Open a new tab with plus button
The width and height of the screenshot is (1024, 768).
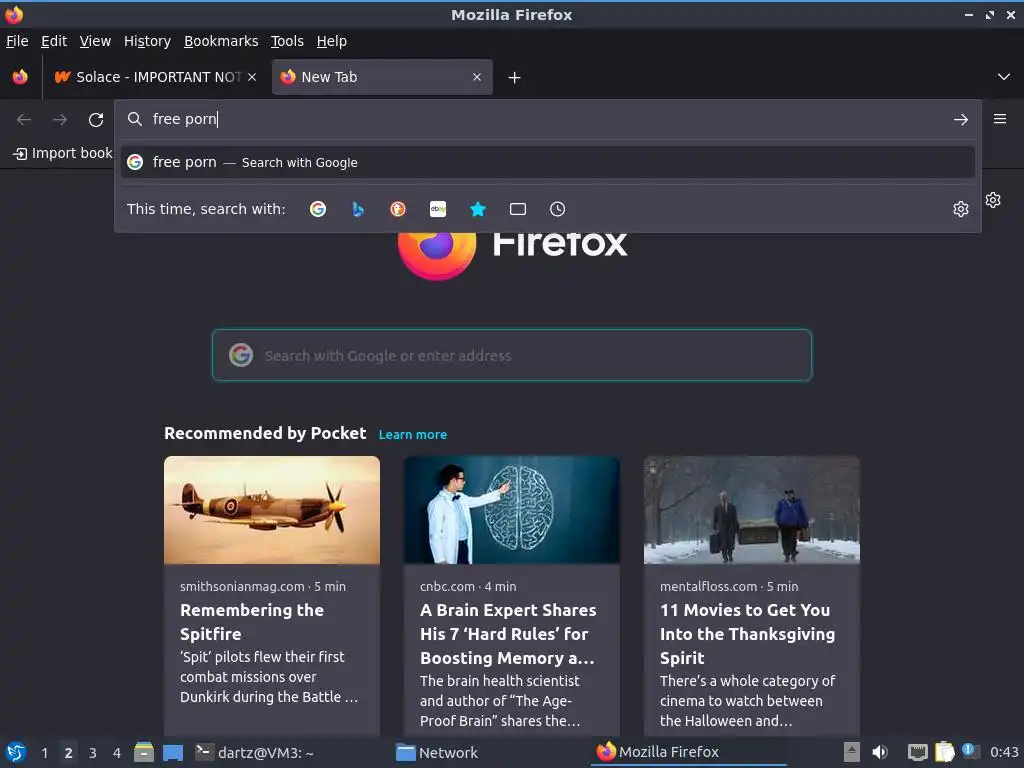tap(515, 78)
